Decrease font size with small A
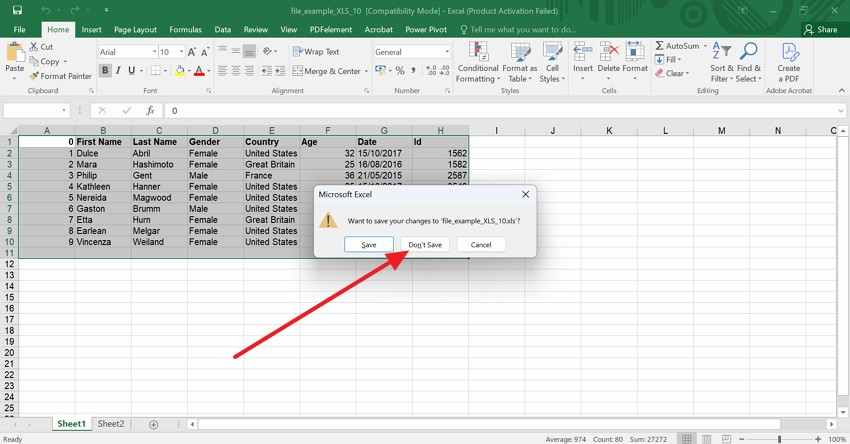The height and width of the screenshot is (444, 850). click(205, 52)
